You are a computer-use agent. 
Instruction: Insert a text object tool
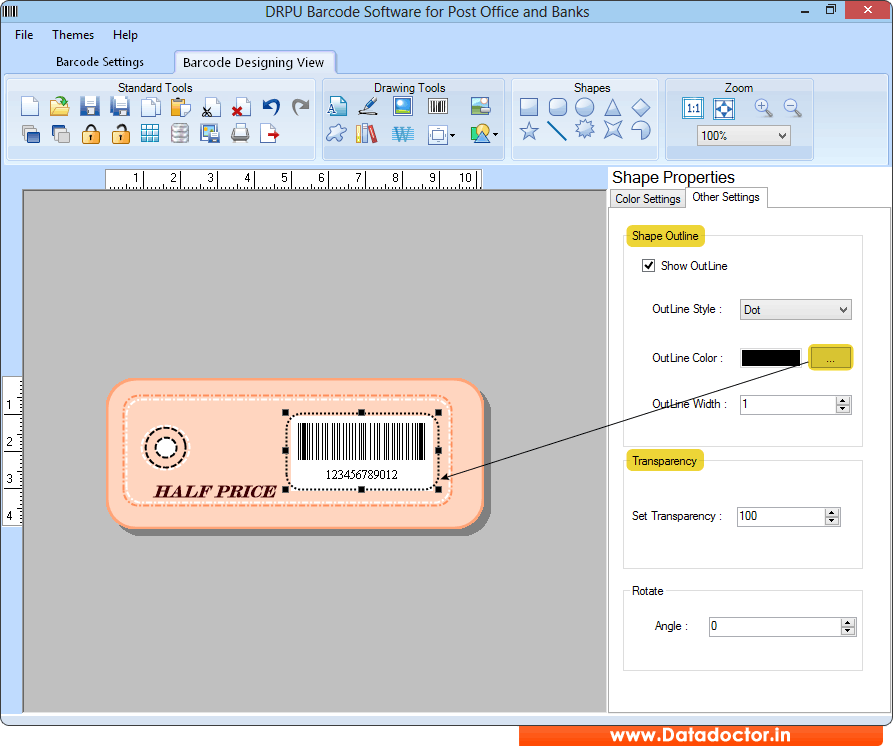pos(337,106)
